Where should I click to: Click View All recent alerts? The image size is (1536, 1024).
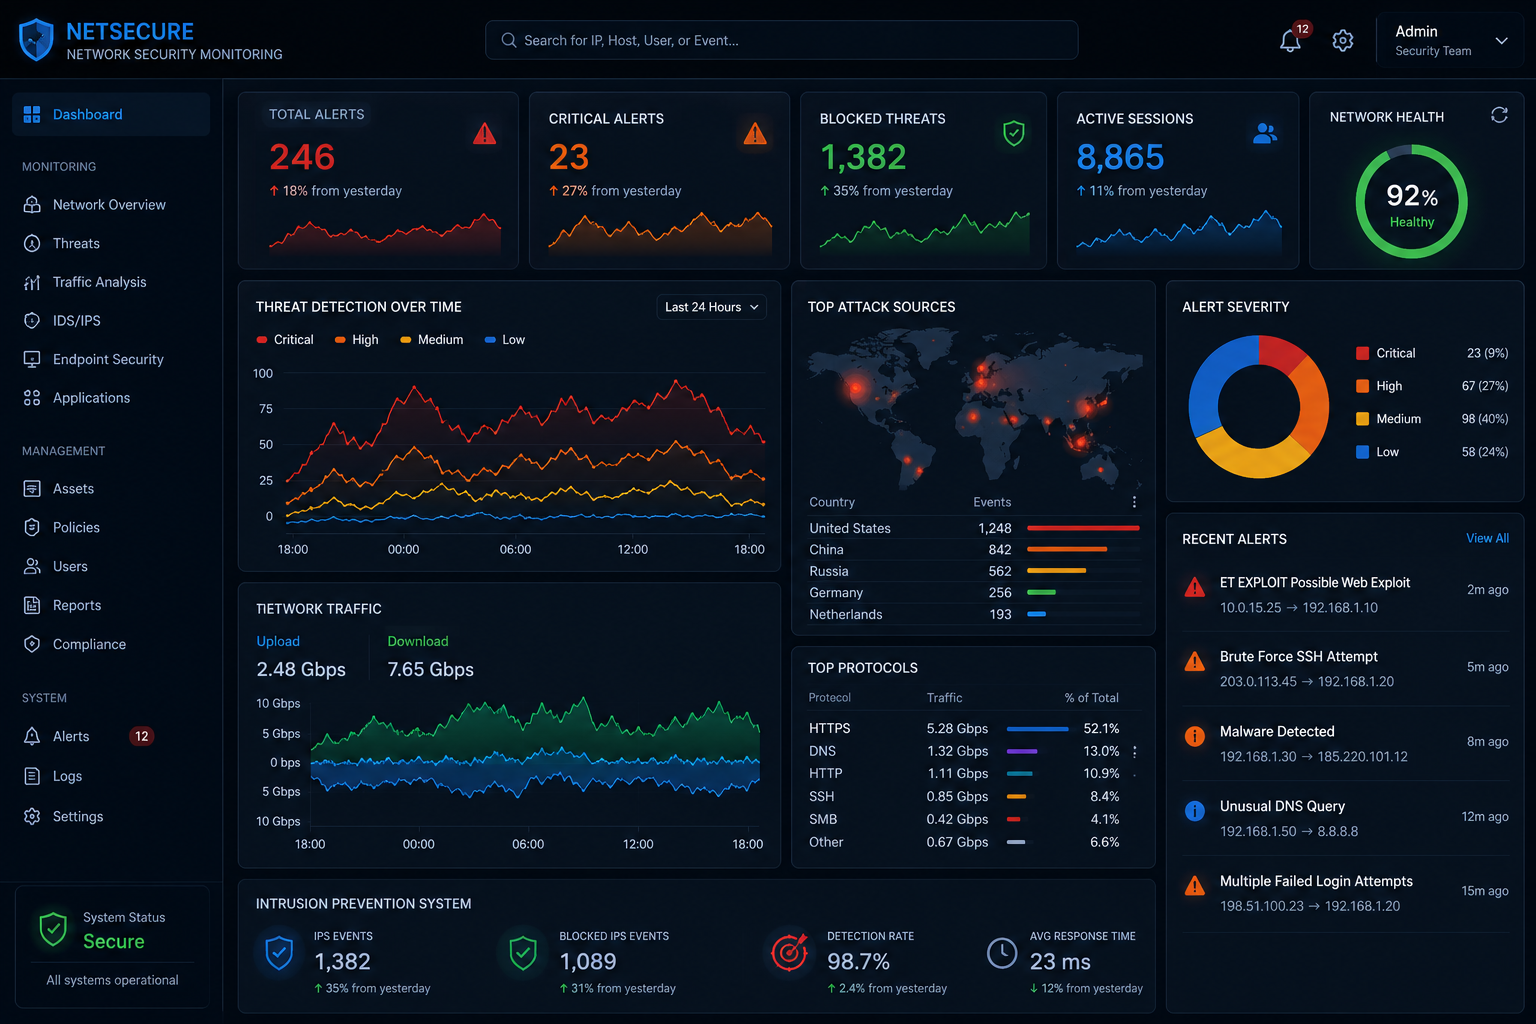(x=1487, y=538)
